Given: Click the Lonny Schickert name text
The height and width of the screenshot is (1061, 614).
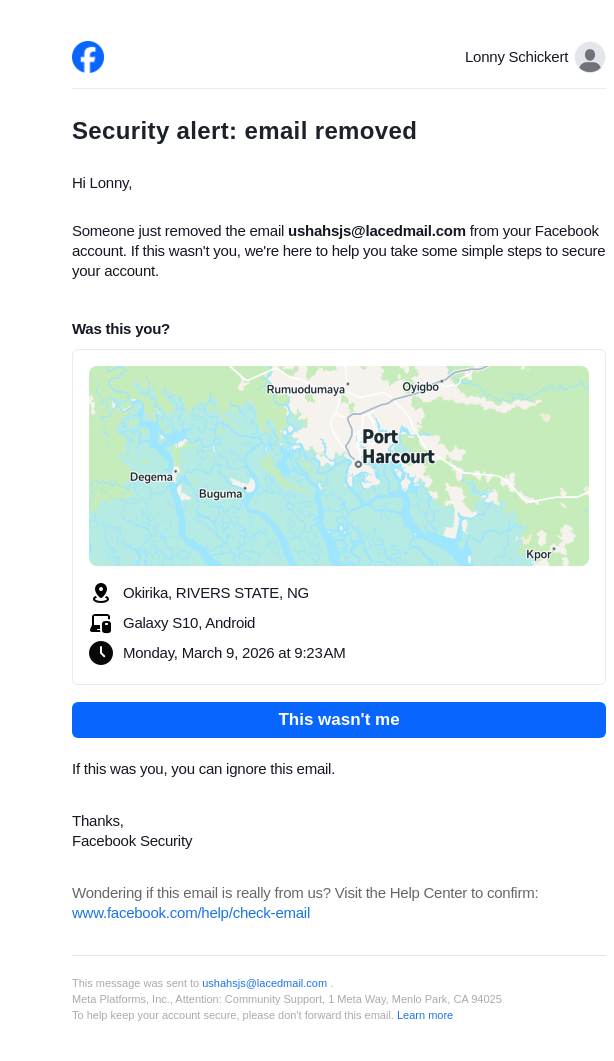Looking at the screenshot, I should (516, 57).
